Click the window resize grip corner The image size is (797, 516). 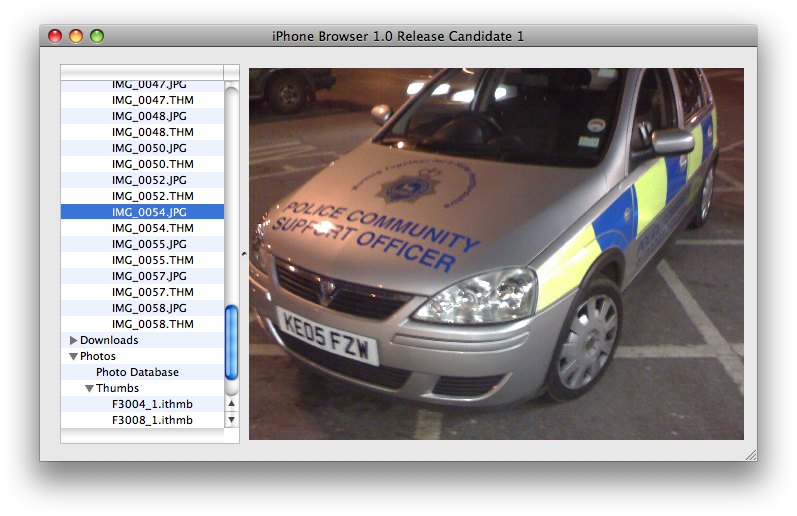tap(750, 454)
